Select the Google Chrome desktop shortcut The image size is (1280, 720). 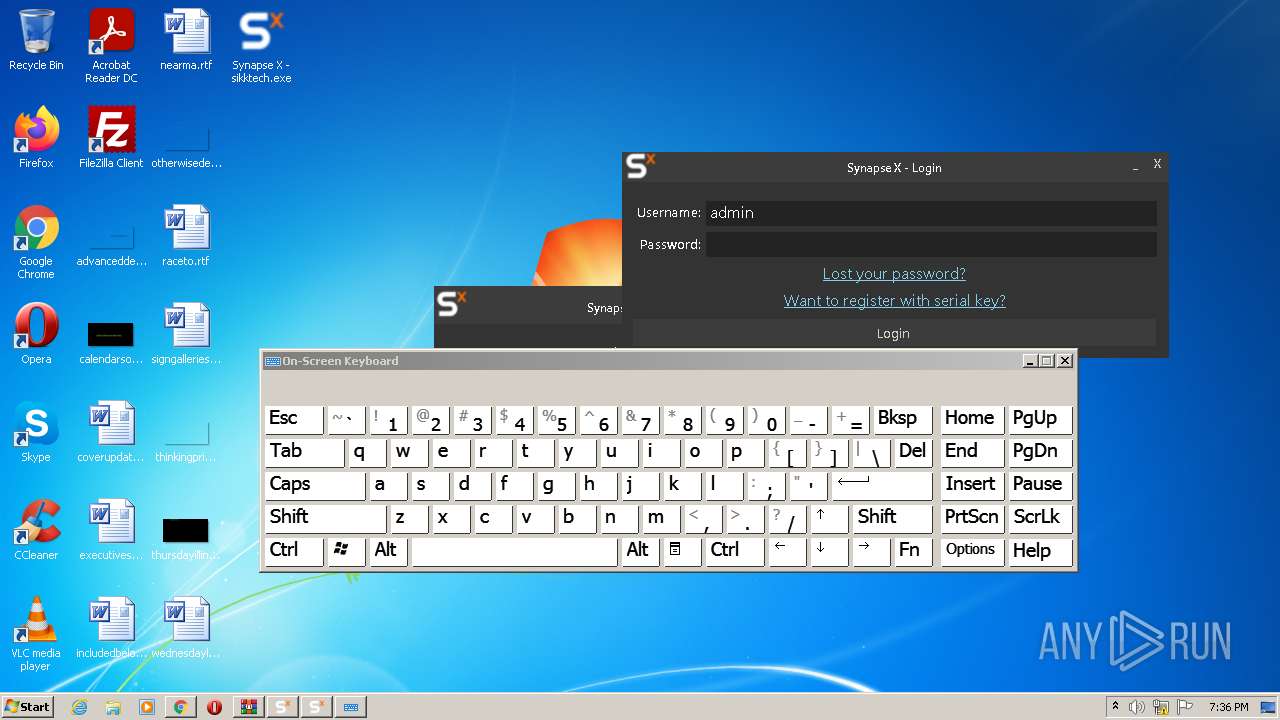click(36, 242)
